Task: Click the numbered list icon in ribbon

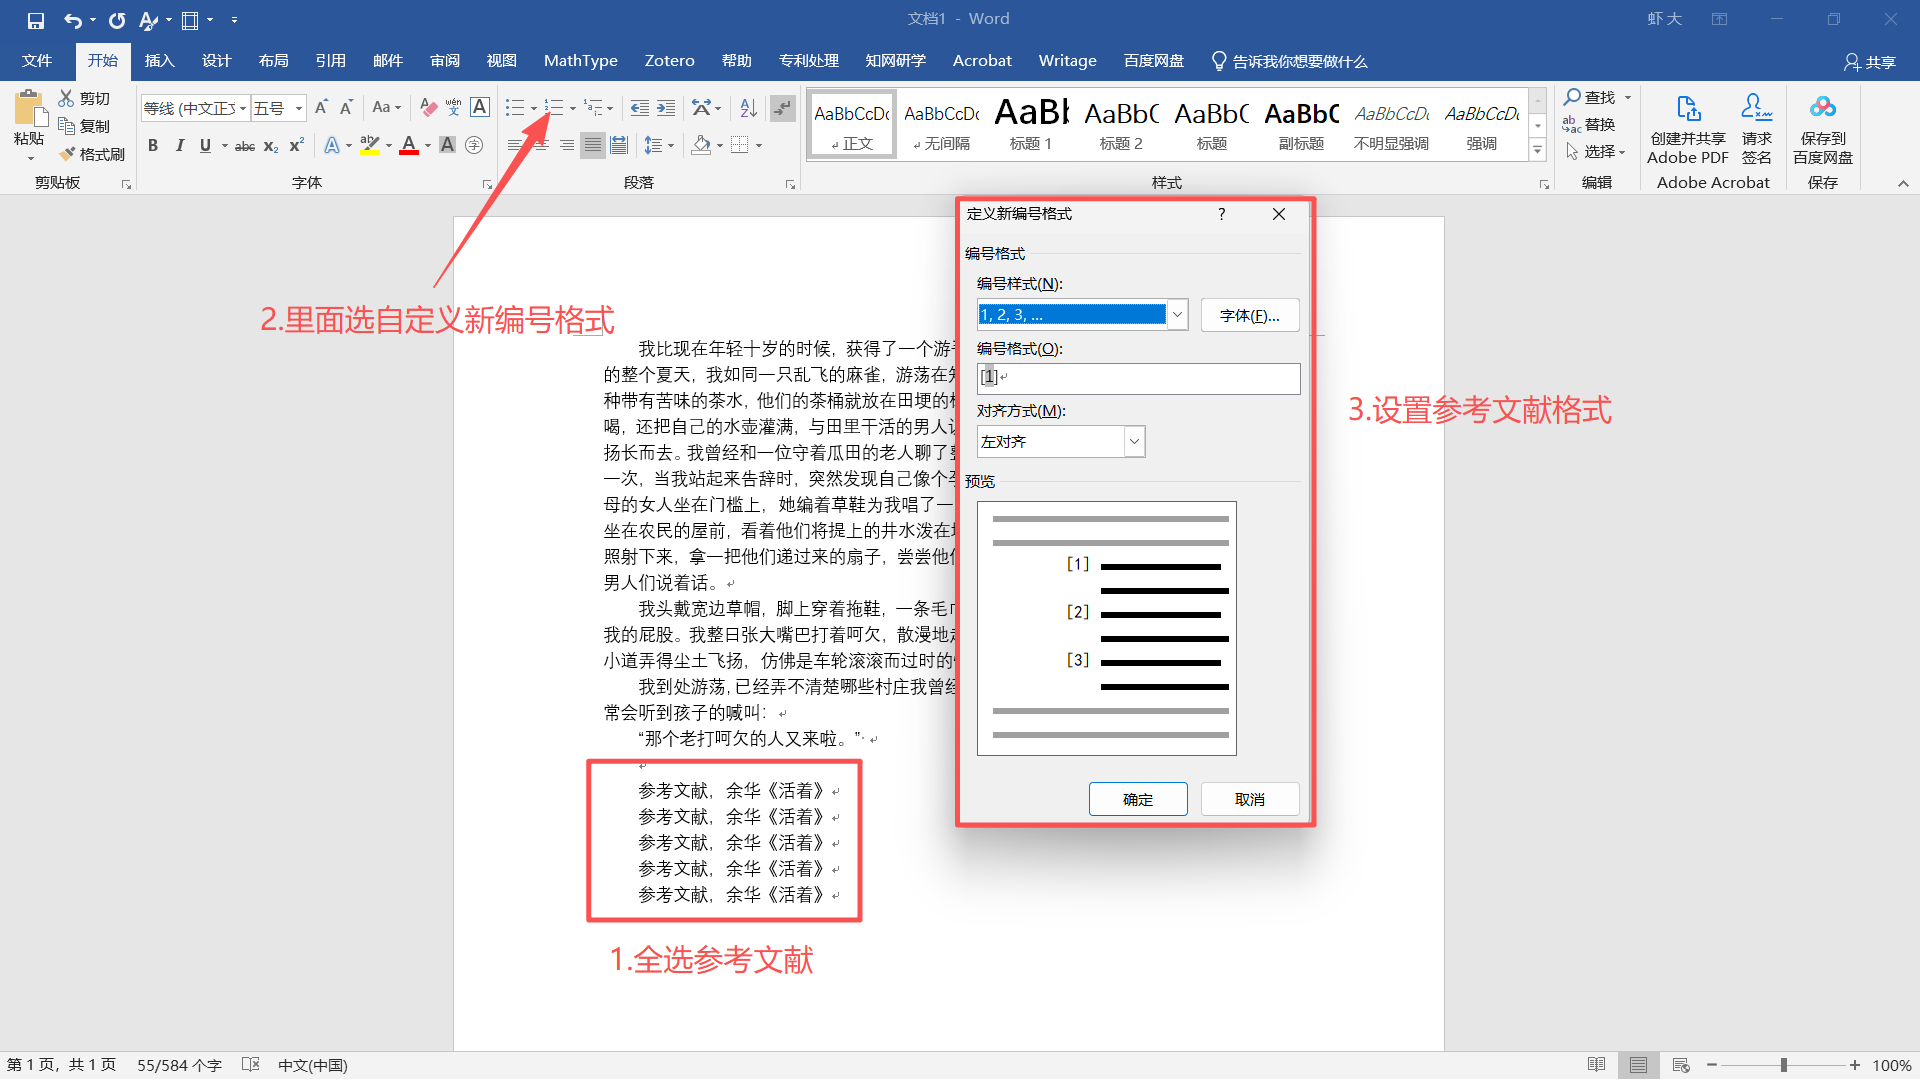Action: click(x=553, y=108)
